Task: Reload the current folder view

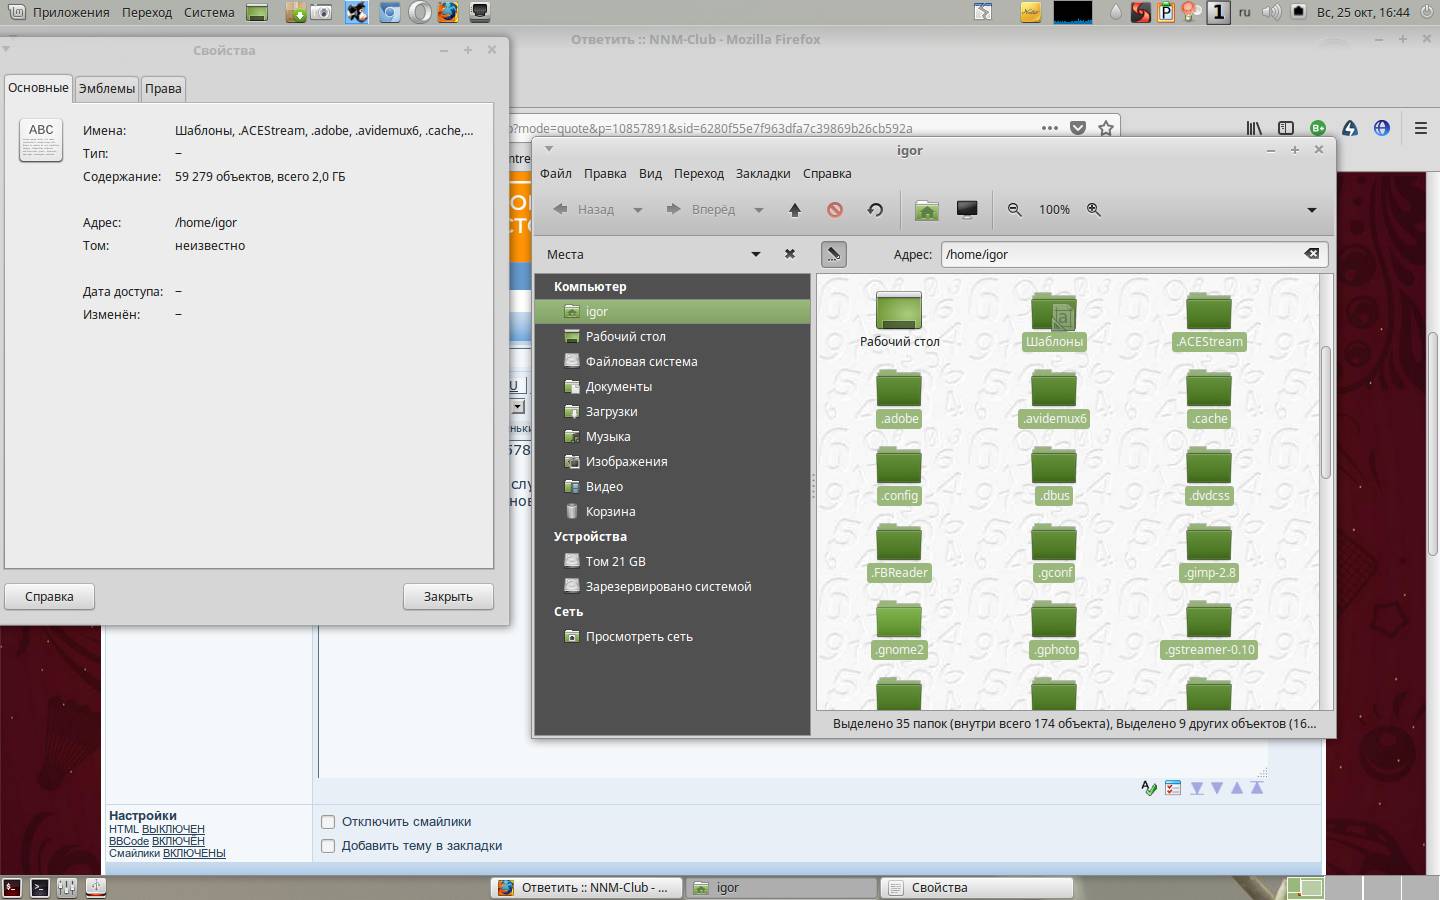Action: [875, 210]
